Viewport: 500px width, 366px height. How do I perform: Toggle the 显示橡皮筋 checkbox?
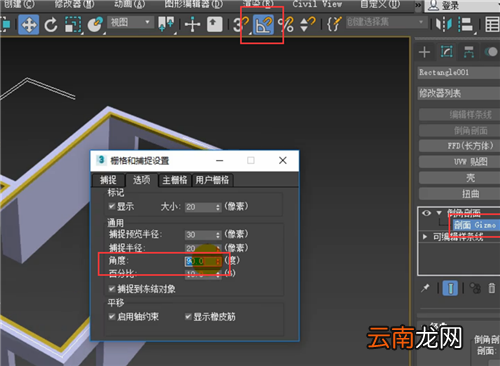coord(188,316)
